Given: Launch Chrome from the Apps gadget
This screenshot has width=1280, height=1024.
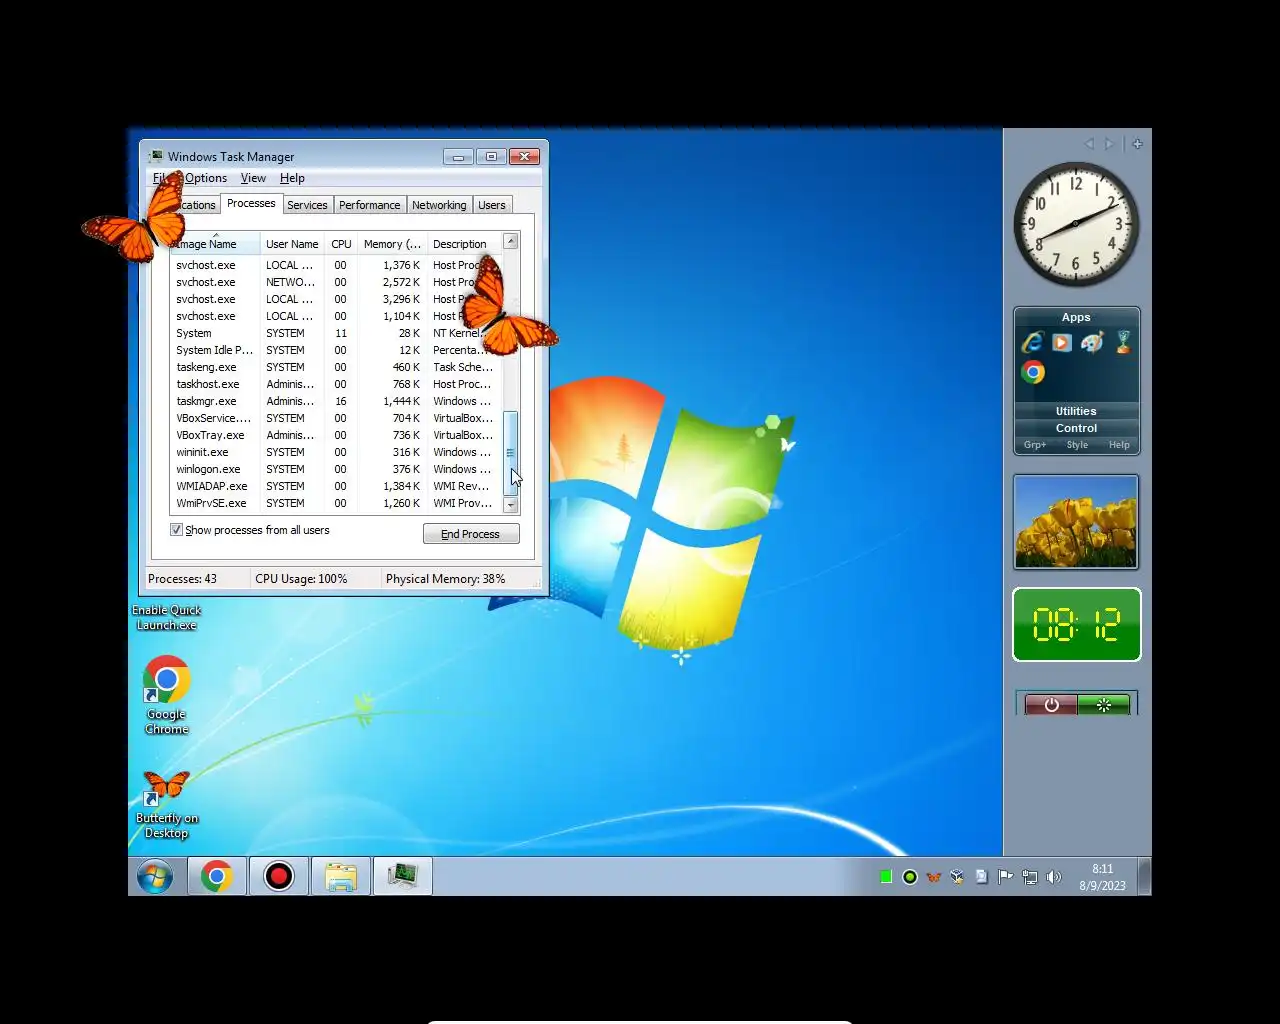Looking at the screenshot, I should (x=1033, y=372).
